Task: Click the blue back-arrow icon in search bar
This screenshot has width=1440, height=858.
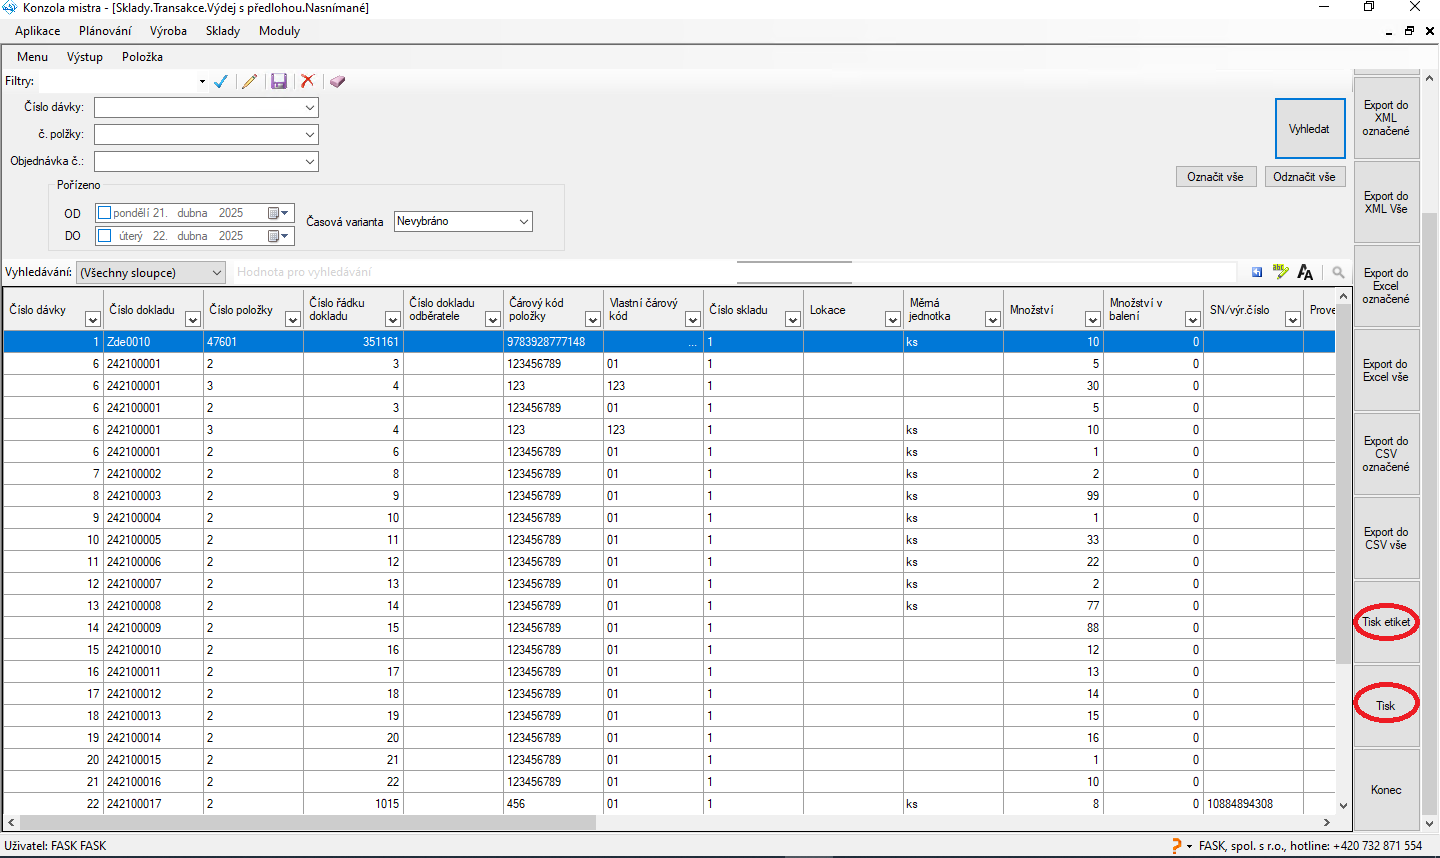Action: (1257, 272)
